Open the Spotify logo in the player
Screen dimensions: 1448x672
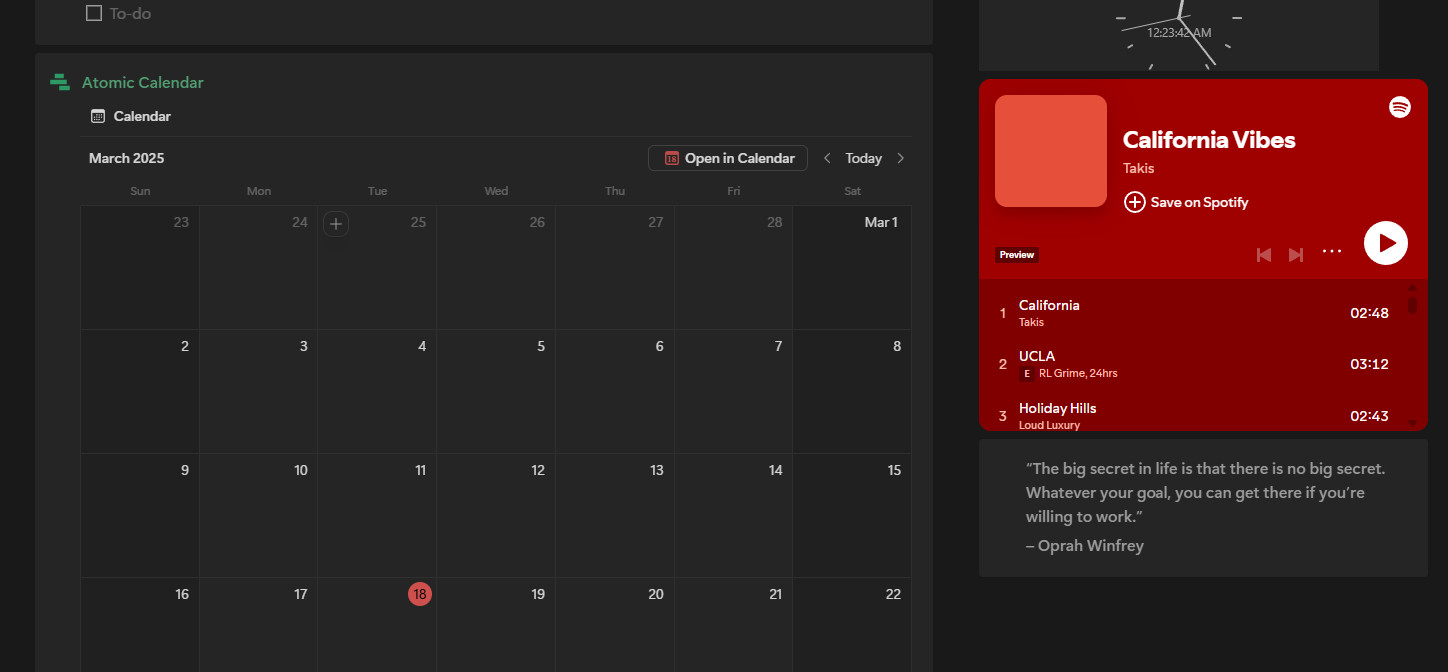pyautogui.click(x=1400, y=107)
